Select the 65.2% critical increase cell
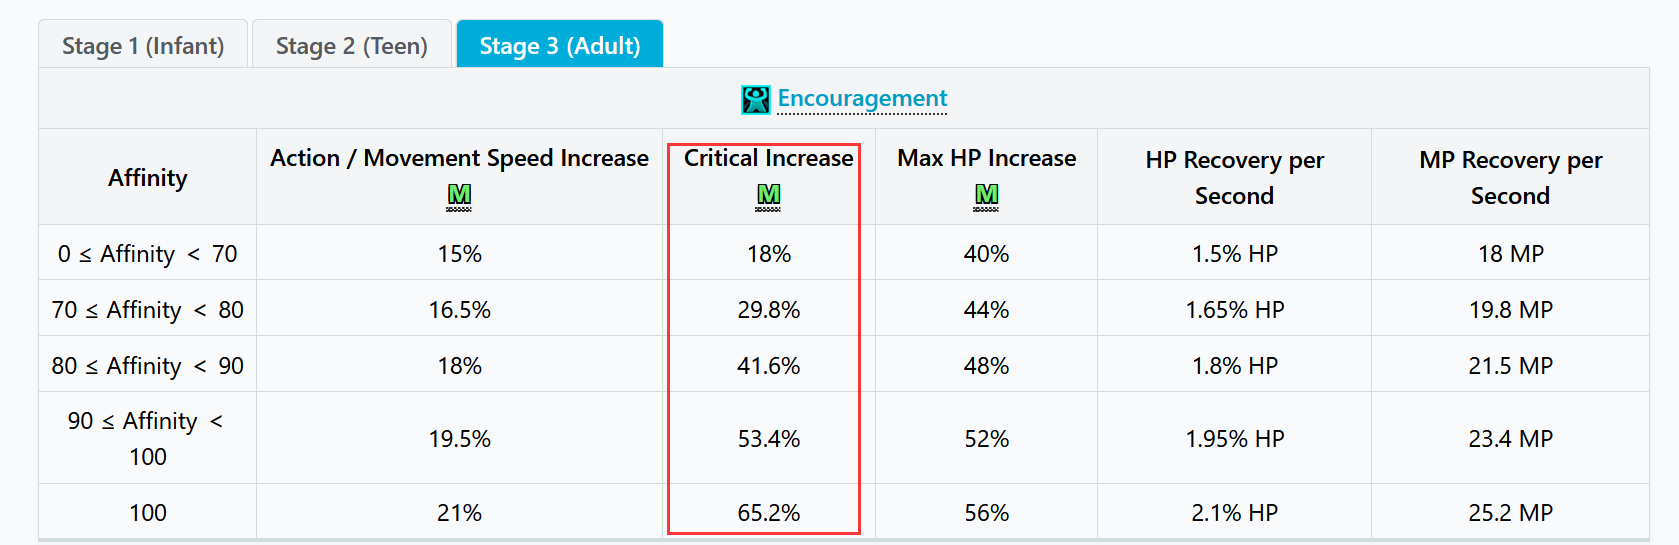1679x545 pixels. pos(768,513)
